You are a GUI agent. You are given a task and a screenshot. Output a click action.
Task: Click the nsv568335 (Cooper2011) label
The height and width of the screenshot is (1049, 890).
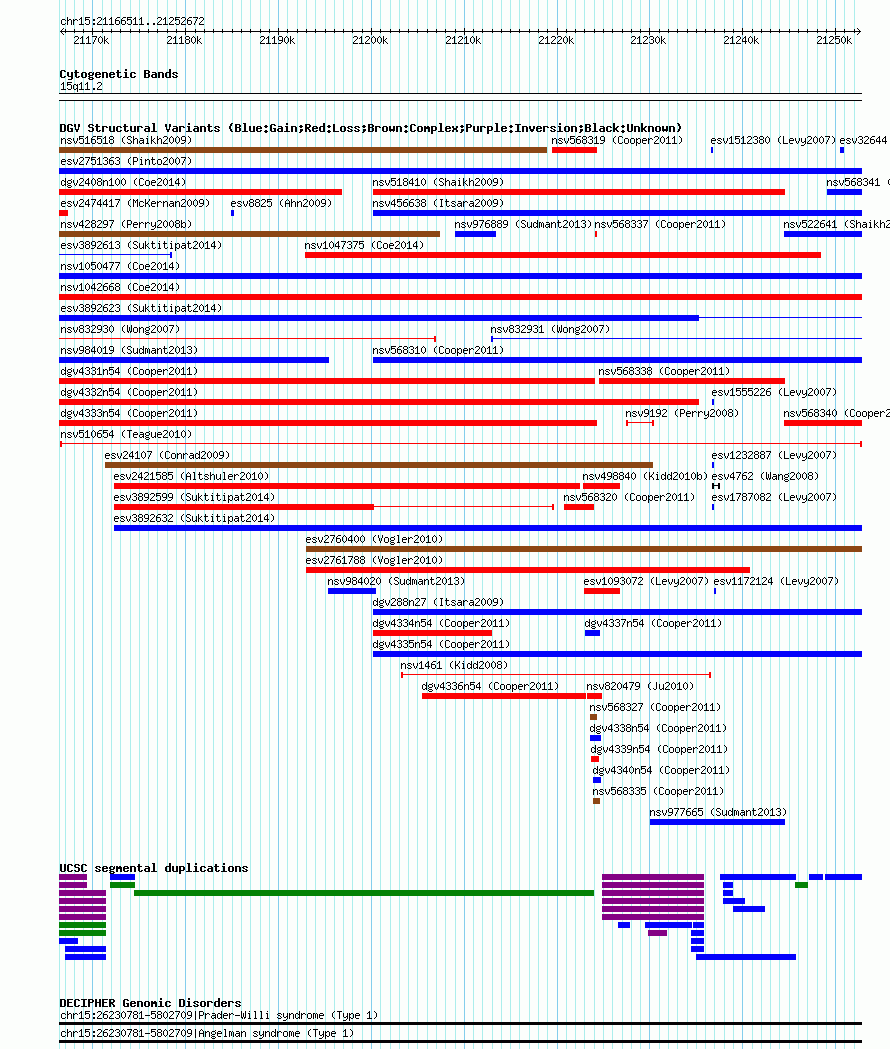pos(658,791)
